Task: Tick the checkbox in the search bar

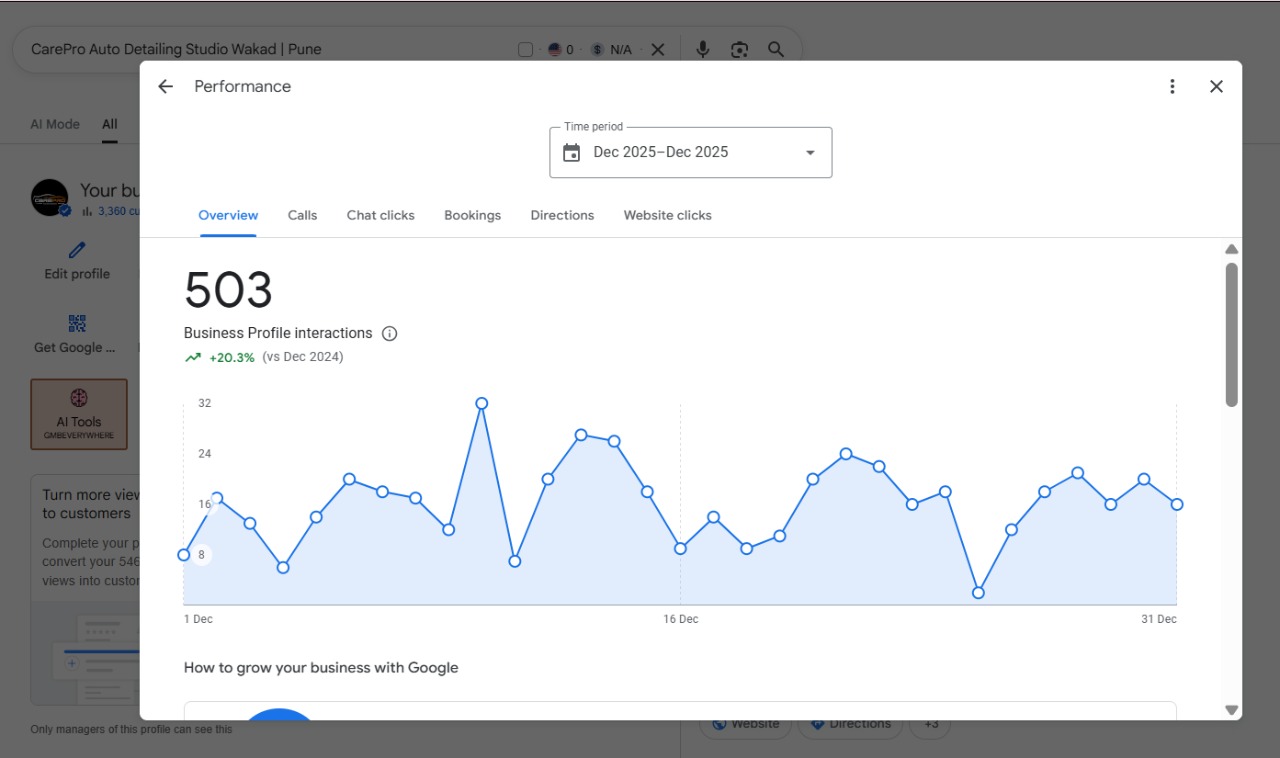Action: [526, 50]
